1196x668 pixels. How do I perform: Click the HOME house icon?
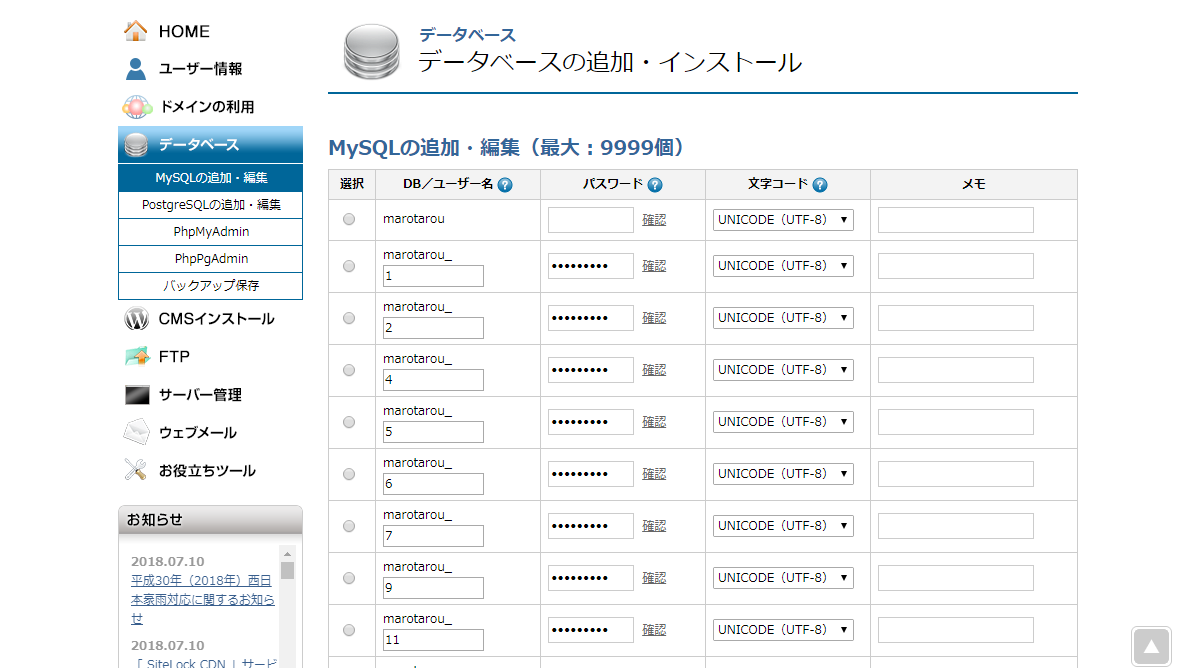click(136, 31)
